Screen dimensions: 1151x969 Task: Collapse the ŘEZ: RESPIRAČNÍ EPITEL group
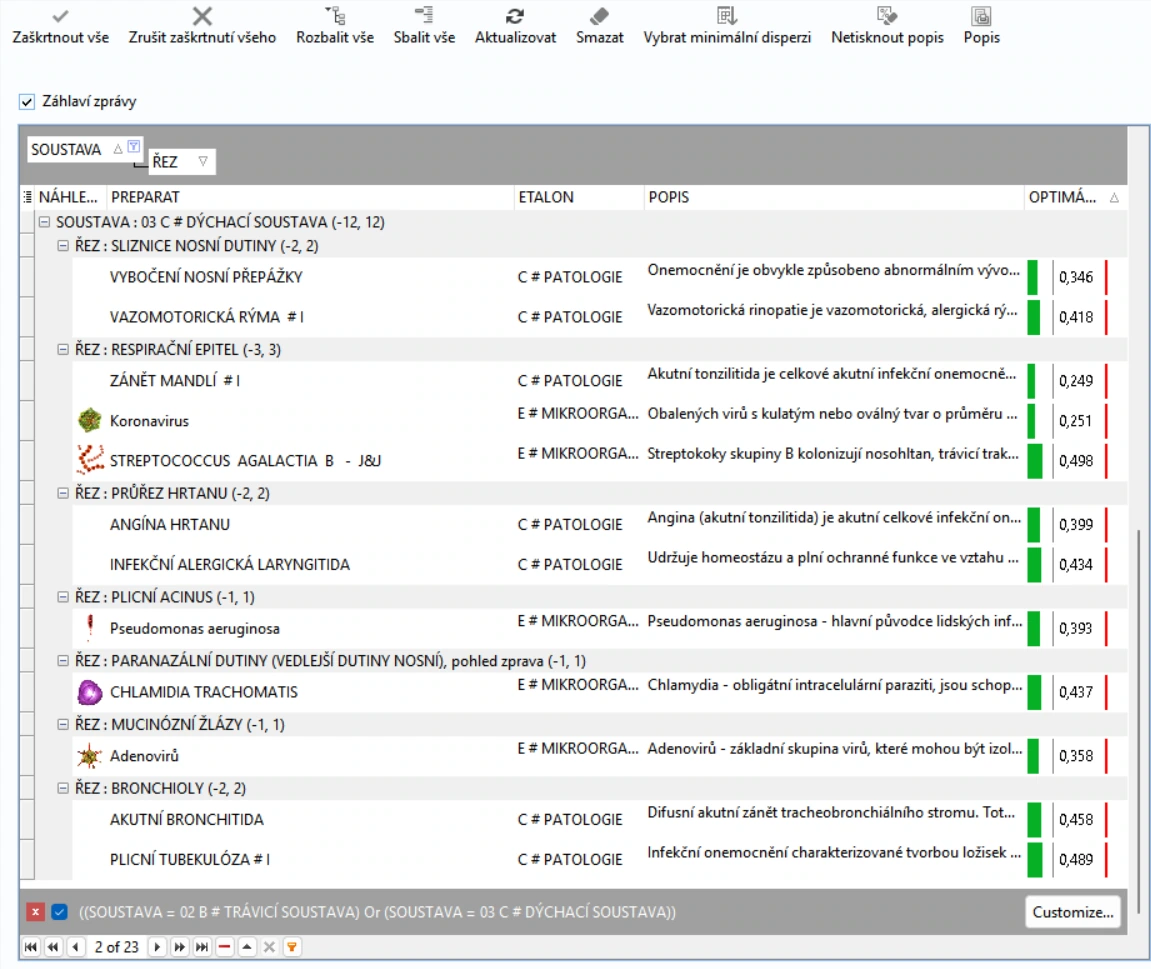63,349
